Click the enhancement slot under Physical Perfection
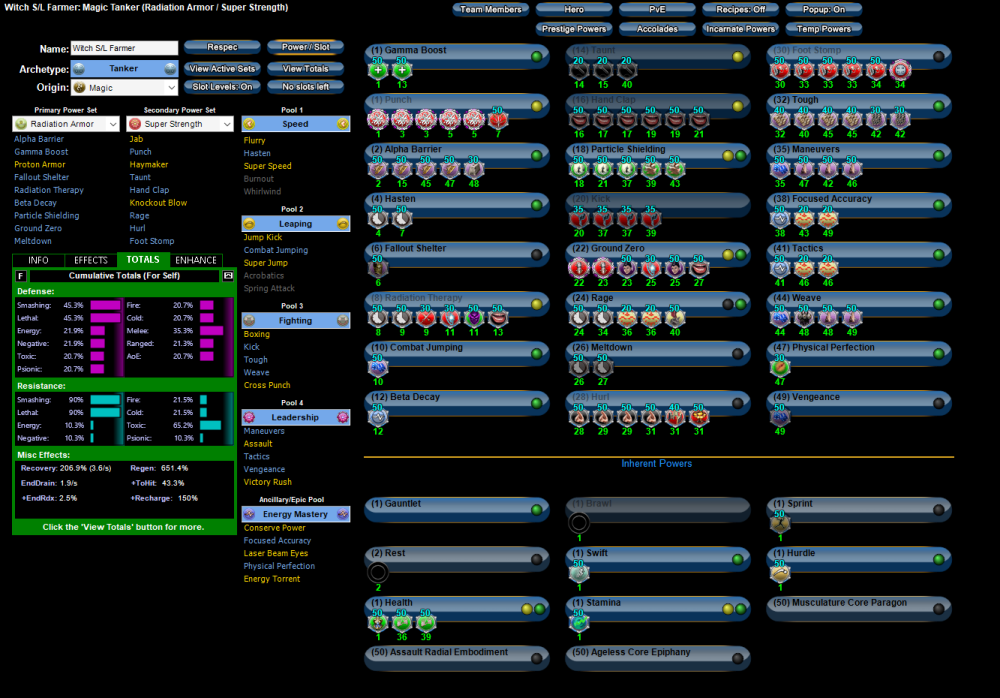The image size is (1000, 698). 779,367
